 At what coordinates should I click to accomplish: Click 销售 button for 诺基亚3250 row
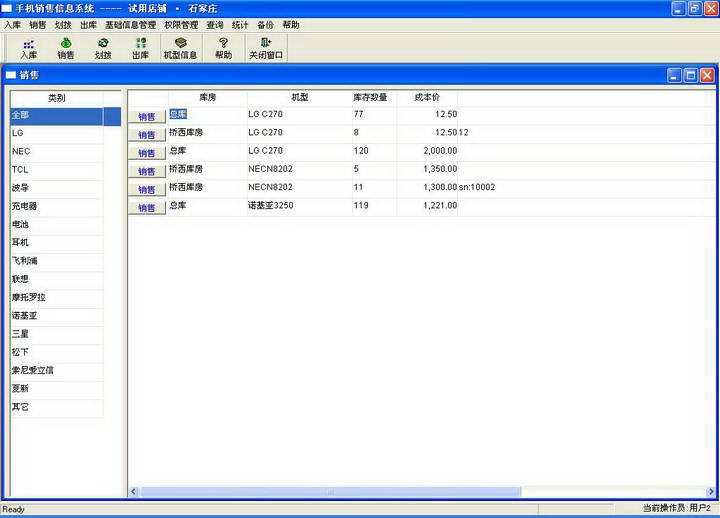[x=146, y=208]
